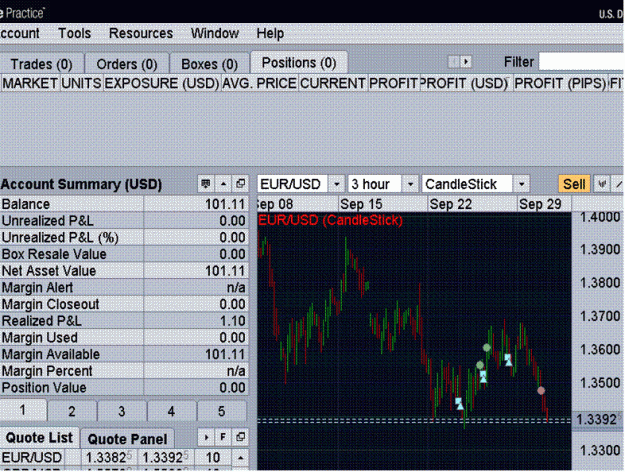
Task: Click the lower green circle trade marker on chart
Action: (x=480, y=365)
